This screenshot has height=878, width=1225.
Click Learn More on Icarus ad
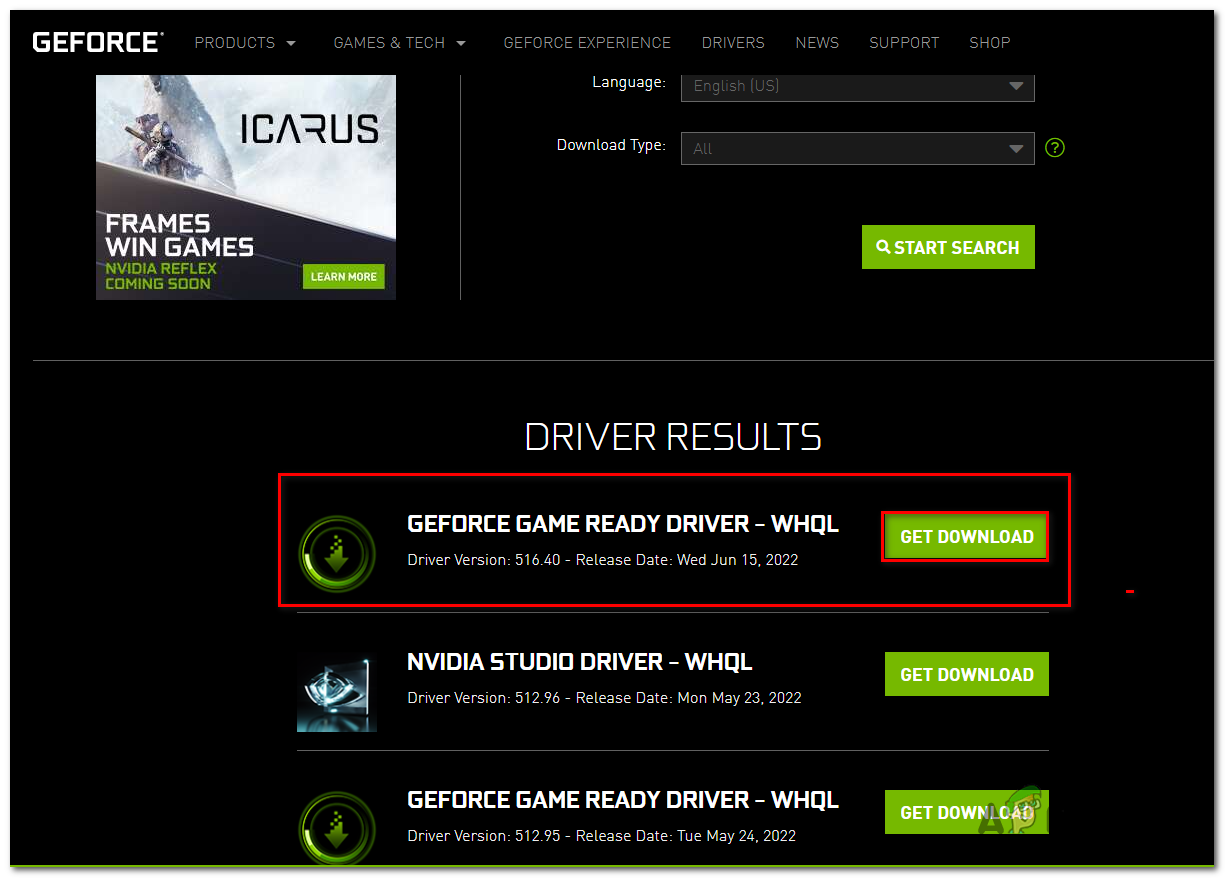click(344, 277)
